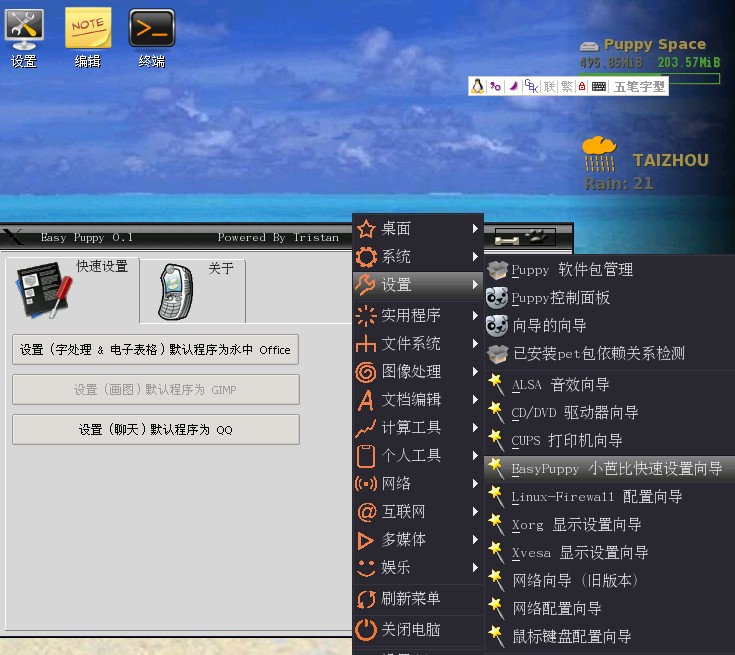
Task: Click the penguin icon in input method bar
Action: [478, 87]
